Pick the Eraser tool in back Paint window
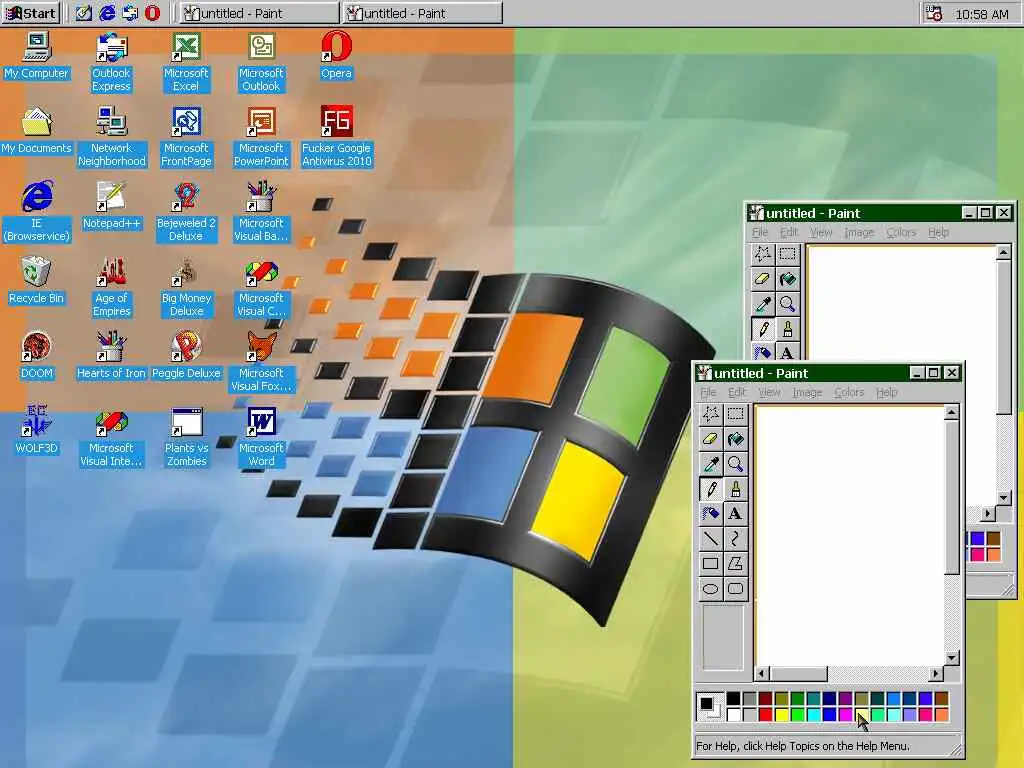Image resolution: width=1024 pixels, height=768 pixels. tap(762, 279)
